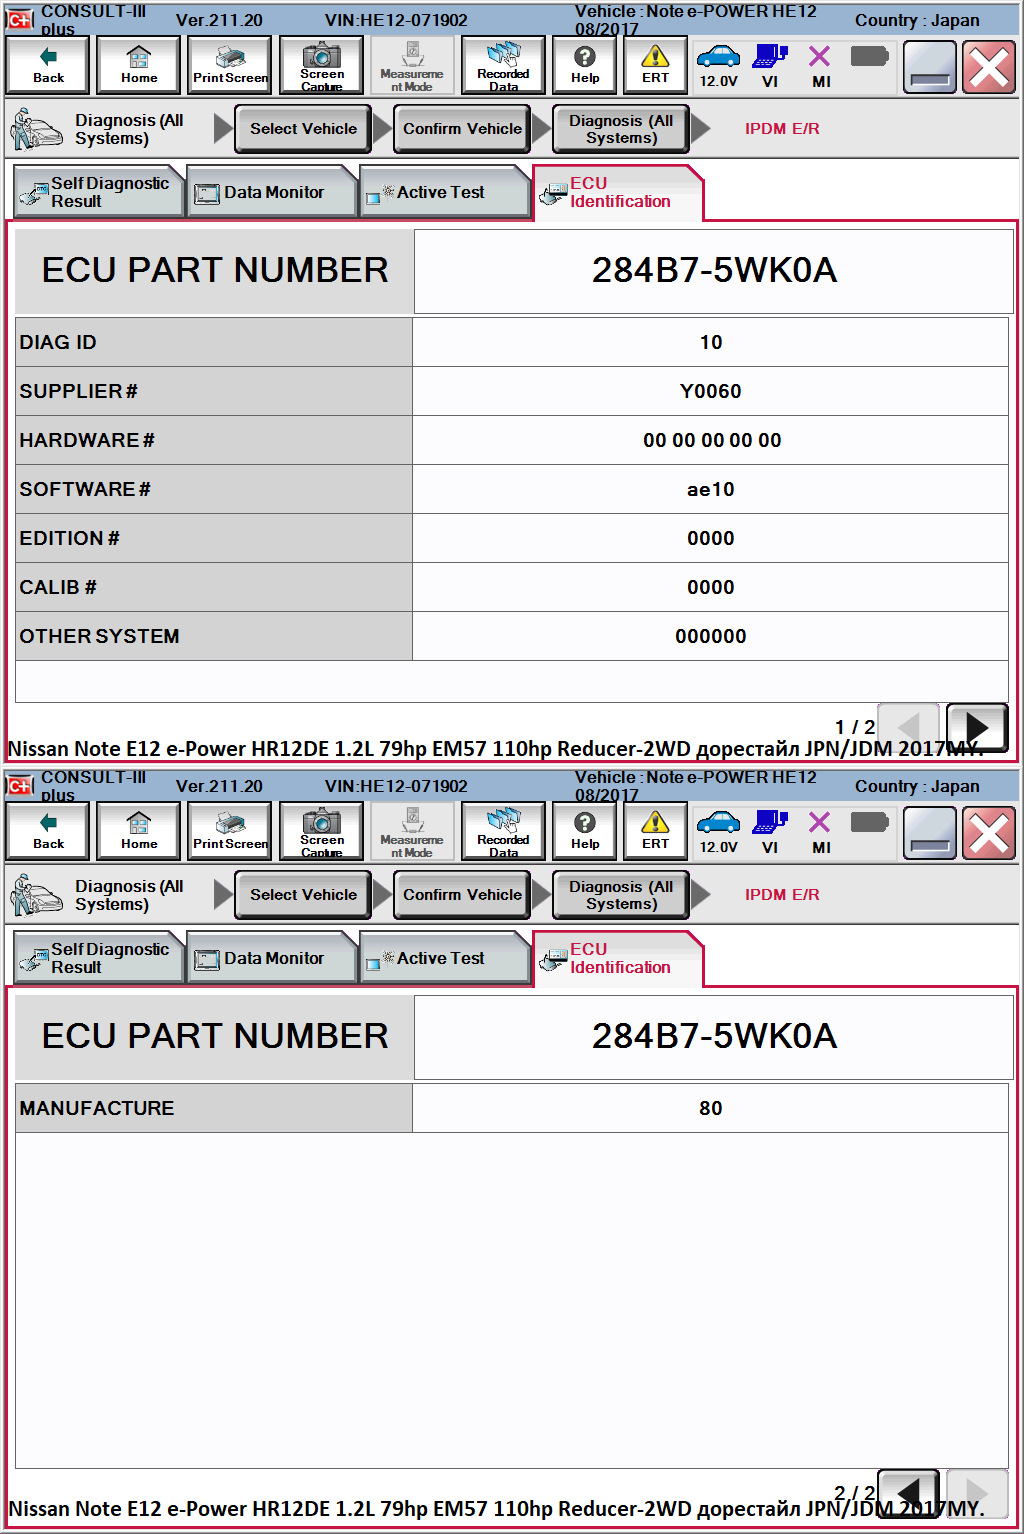Open Active Test tab in bottom window
1024x1534 pixels.
(x=444, y=958)
